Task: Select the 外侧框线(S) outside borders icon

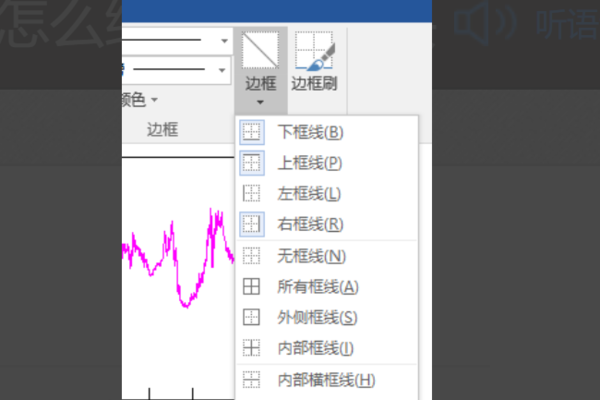Action: coord(252,317)
